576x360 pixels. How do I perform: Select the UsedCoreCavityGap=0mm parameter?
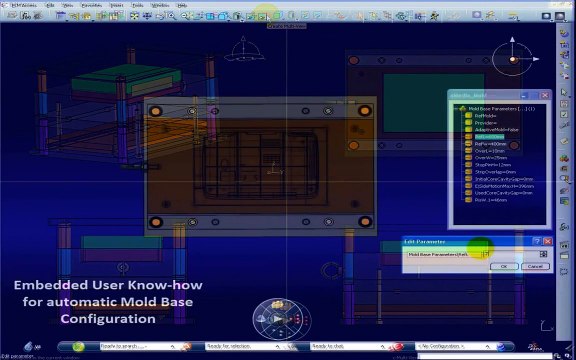tap(504, 193)
